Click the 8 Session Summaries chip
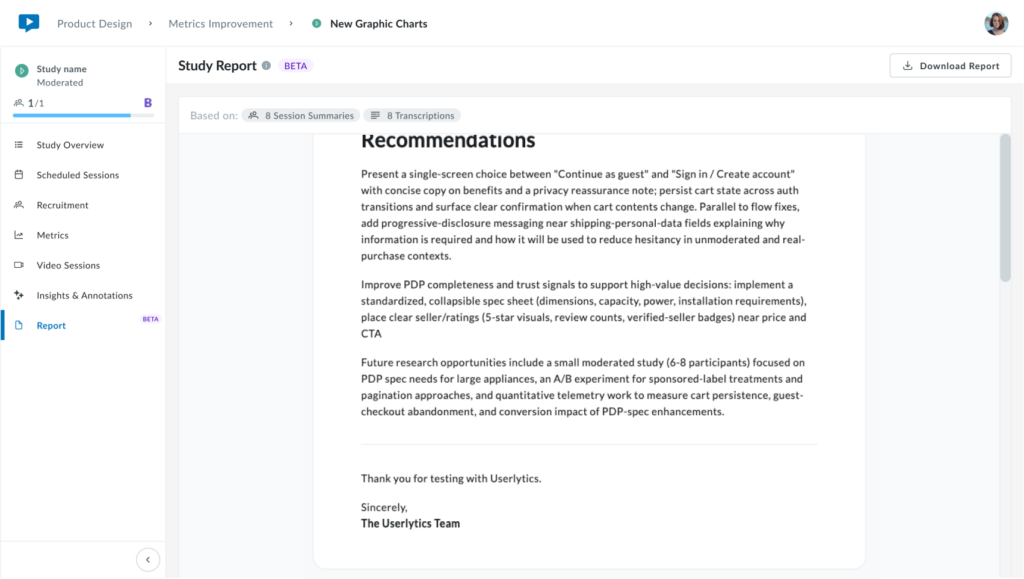Screen dimensions: 1024x579 [x=301, y=116]
